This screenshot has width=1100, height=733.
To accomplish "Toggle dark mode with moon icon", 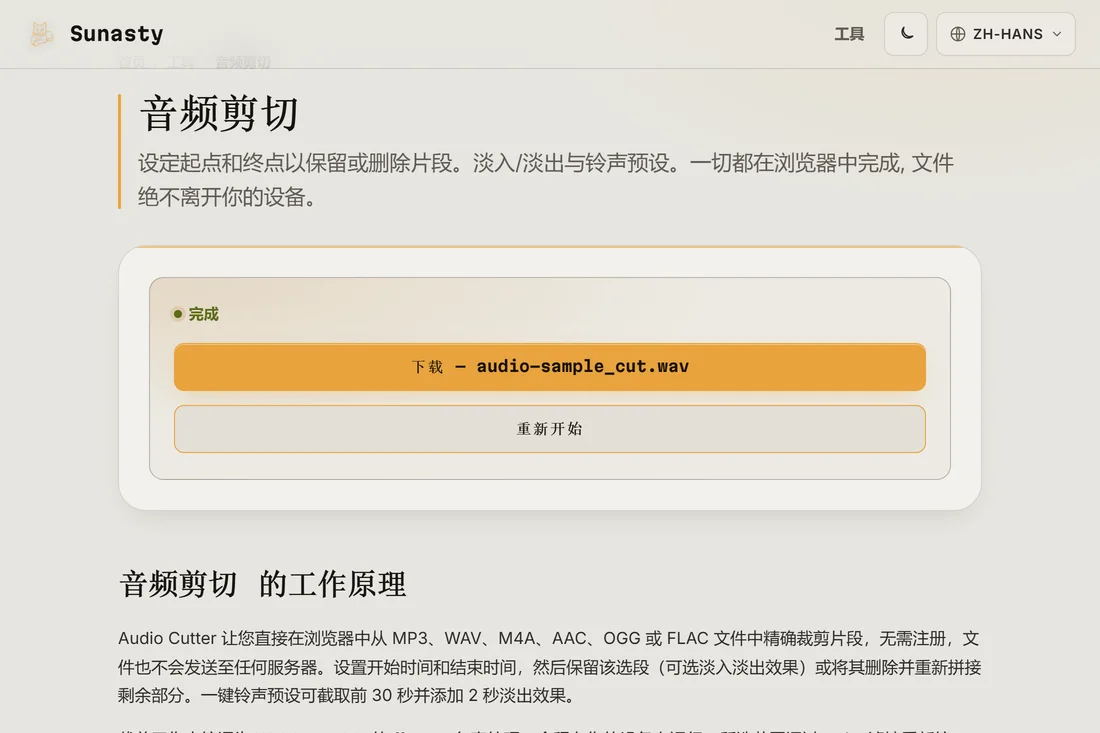I will [906, 34].
